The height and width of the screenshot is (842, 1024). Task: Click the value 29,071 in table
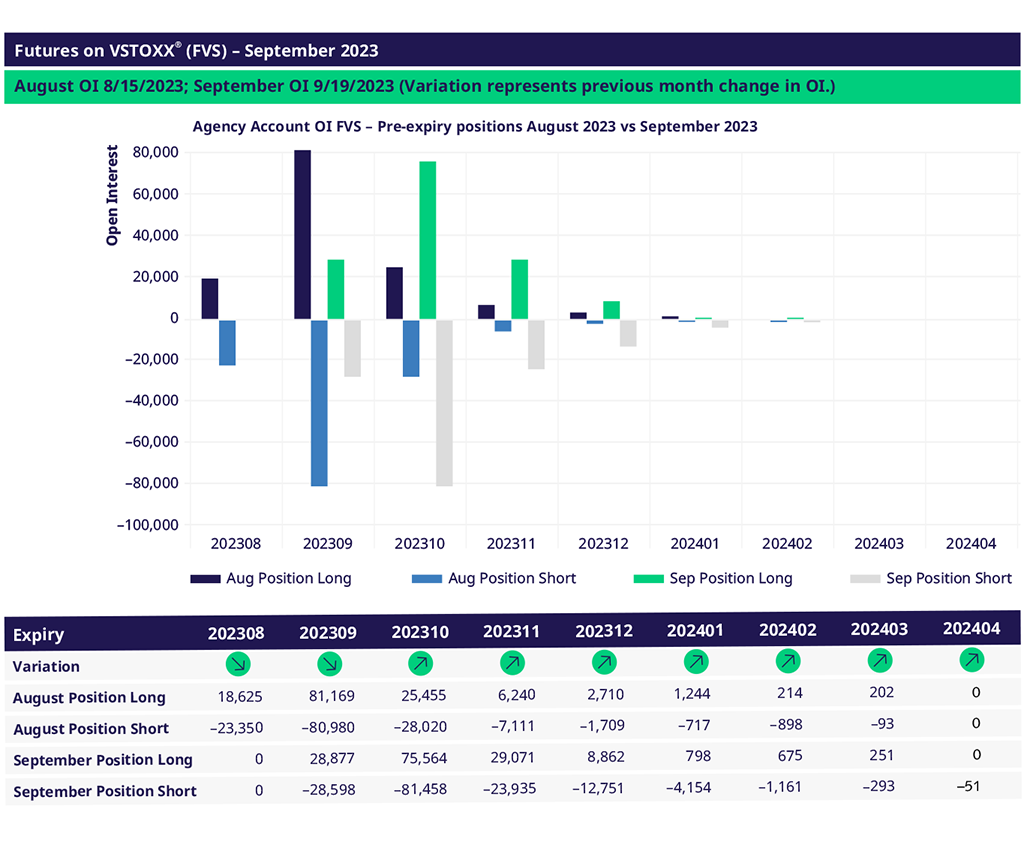tap(513, 758)
